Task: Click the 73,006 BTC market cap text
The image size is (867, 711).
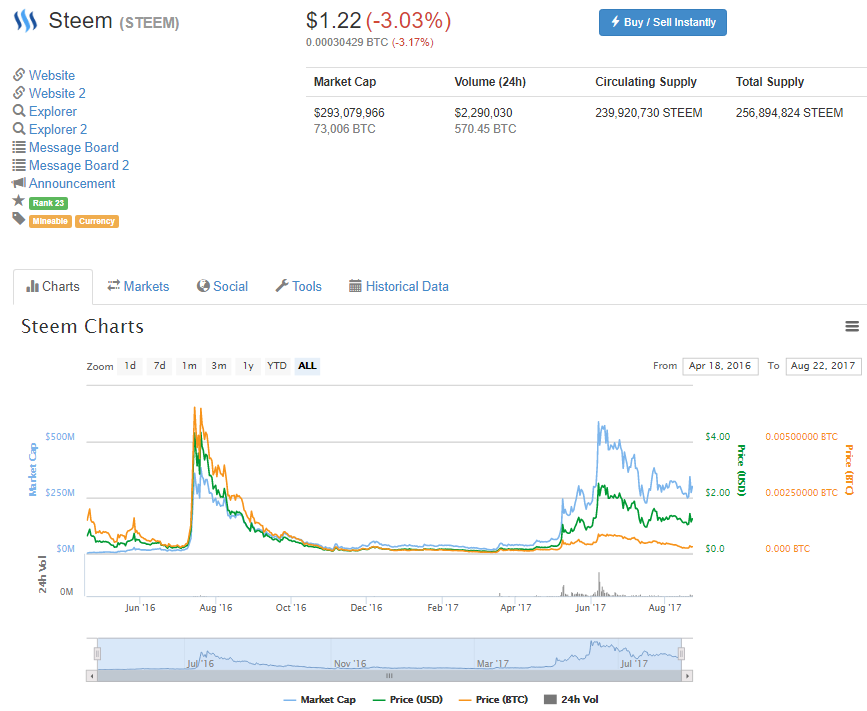Action: 344,129
